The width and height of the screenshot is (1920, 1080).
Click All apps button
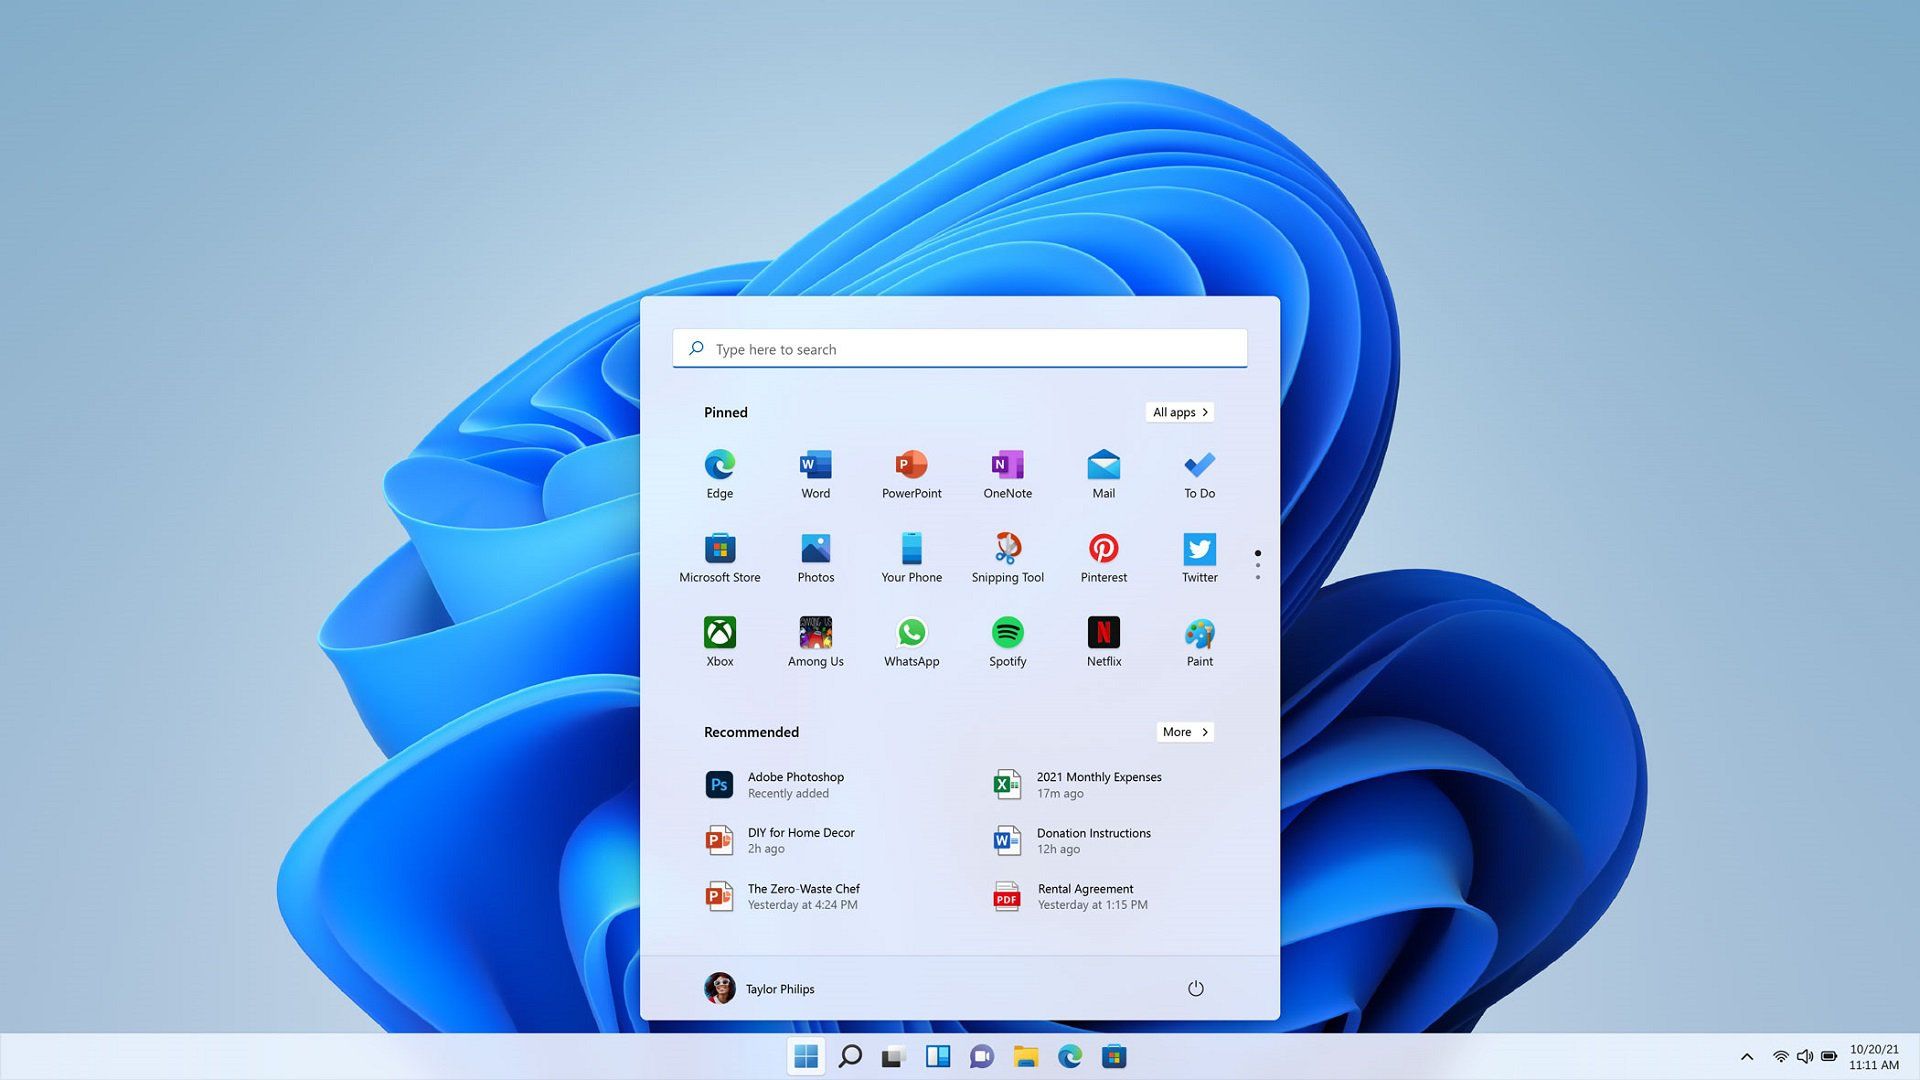tap(1179, 413)
